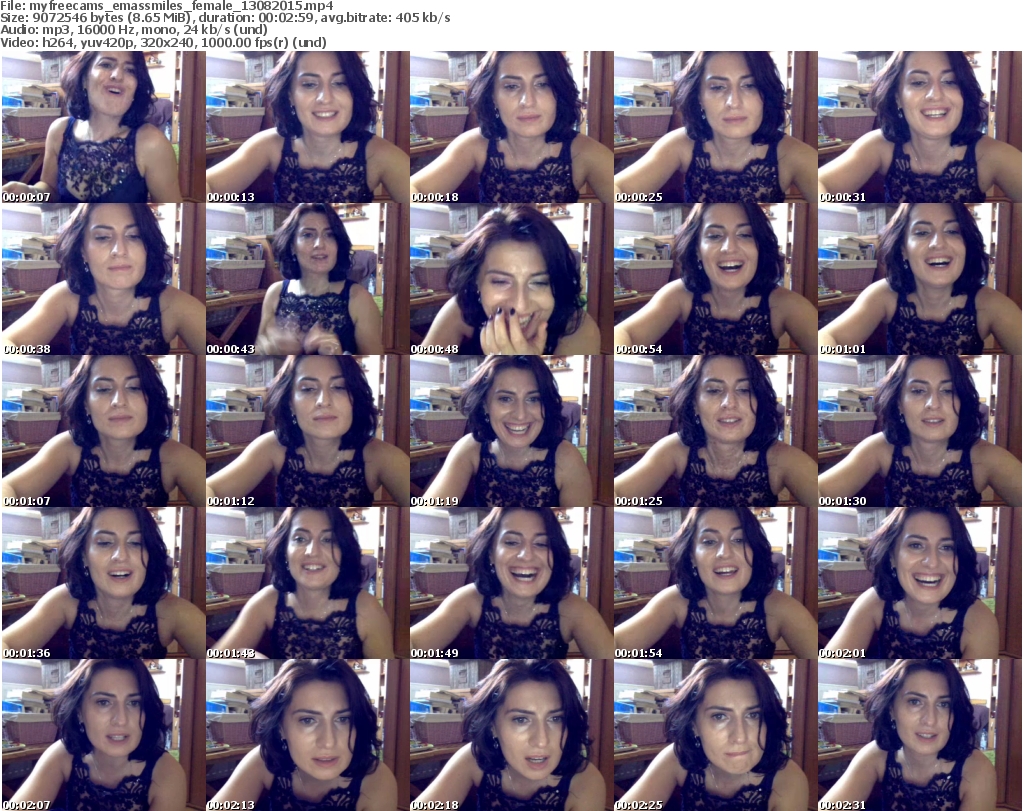Select the thumbnail frame stamped 00:00:07

(x=104, y=127)
